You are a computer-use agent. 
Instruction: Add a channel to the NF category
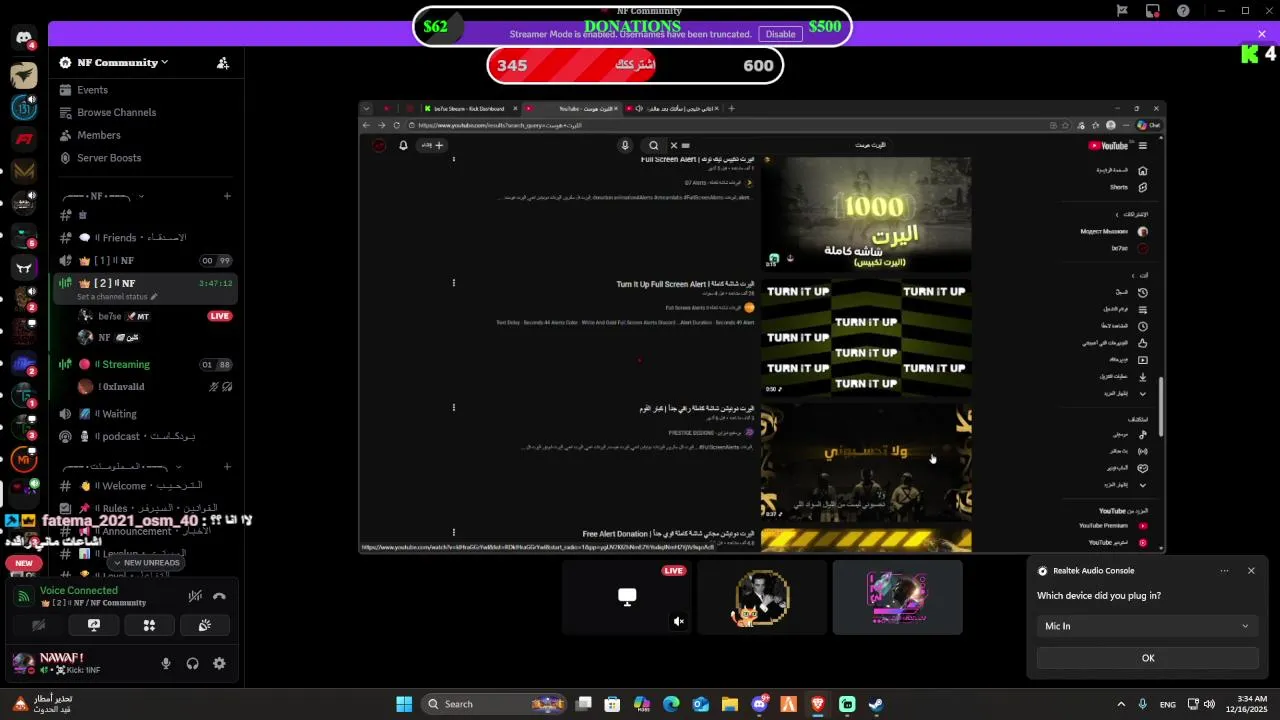pyautogui.click(x=228, y=196)
